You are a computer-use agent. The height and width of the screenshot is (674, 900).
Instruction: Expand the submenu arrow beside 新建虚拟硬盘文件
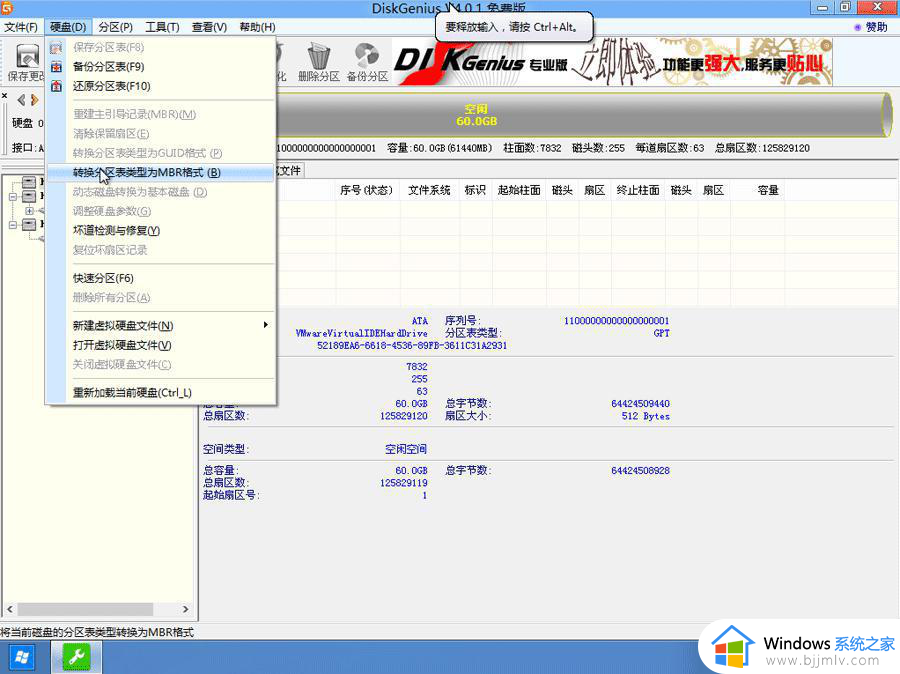[265, 325]
